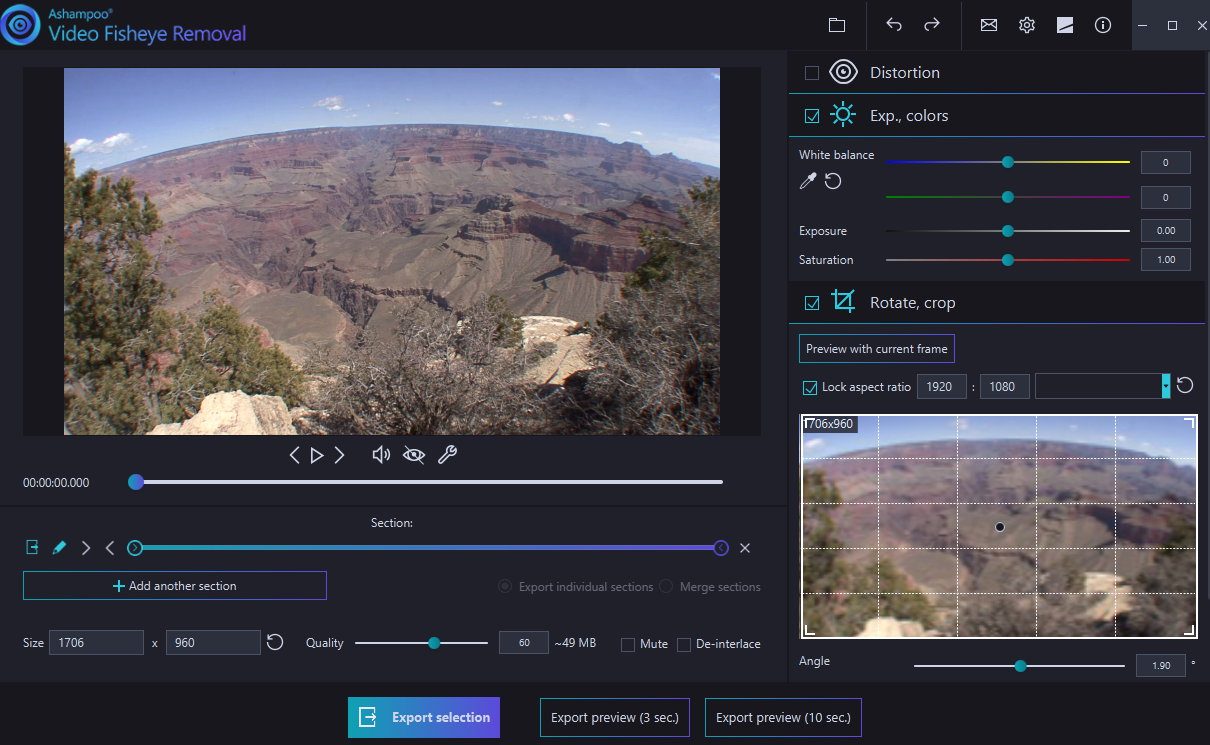Image resolution: width=1210 pixels, height=745 pixels.
Task: Open the settings gear
Action: 1027,25
